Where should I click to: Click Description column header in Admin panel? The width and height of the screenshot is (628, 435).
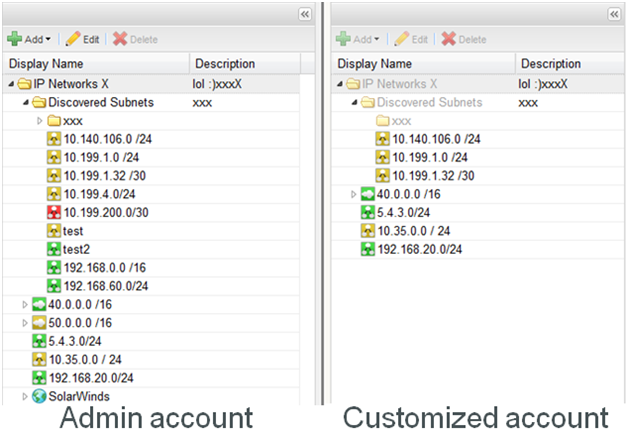[x=245, y=63]
